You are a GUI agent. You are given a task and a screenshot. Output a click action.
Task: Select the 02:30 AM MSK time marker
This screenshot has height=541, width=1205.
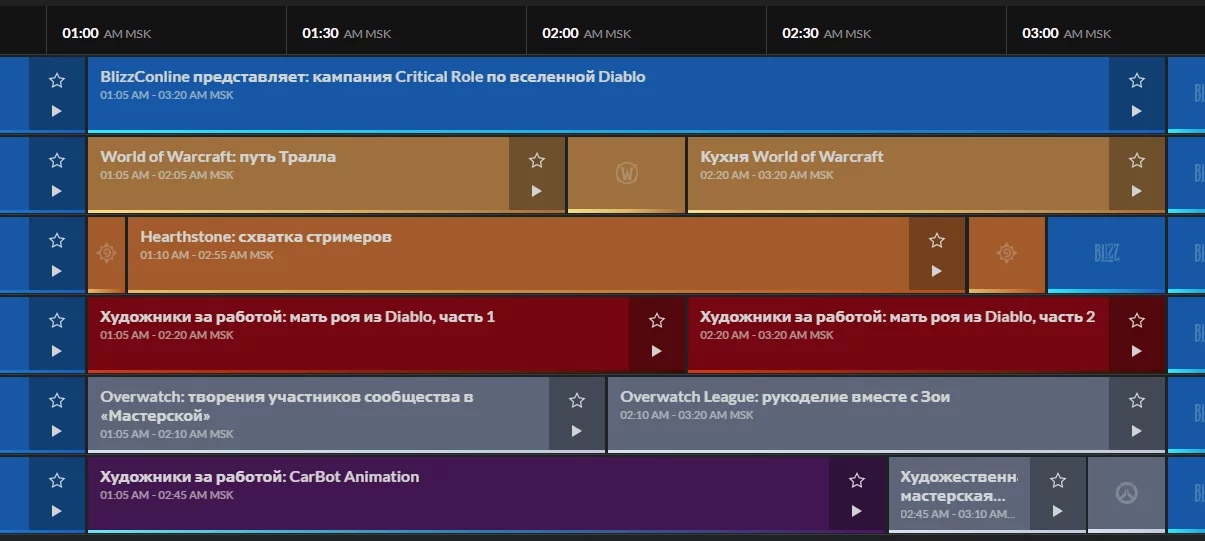point(827,33)
